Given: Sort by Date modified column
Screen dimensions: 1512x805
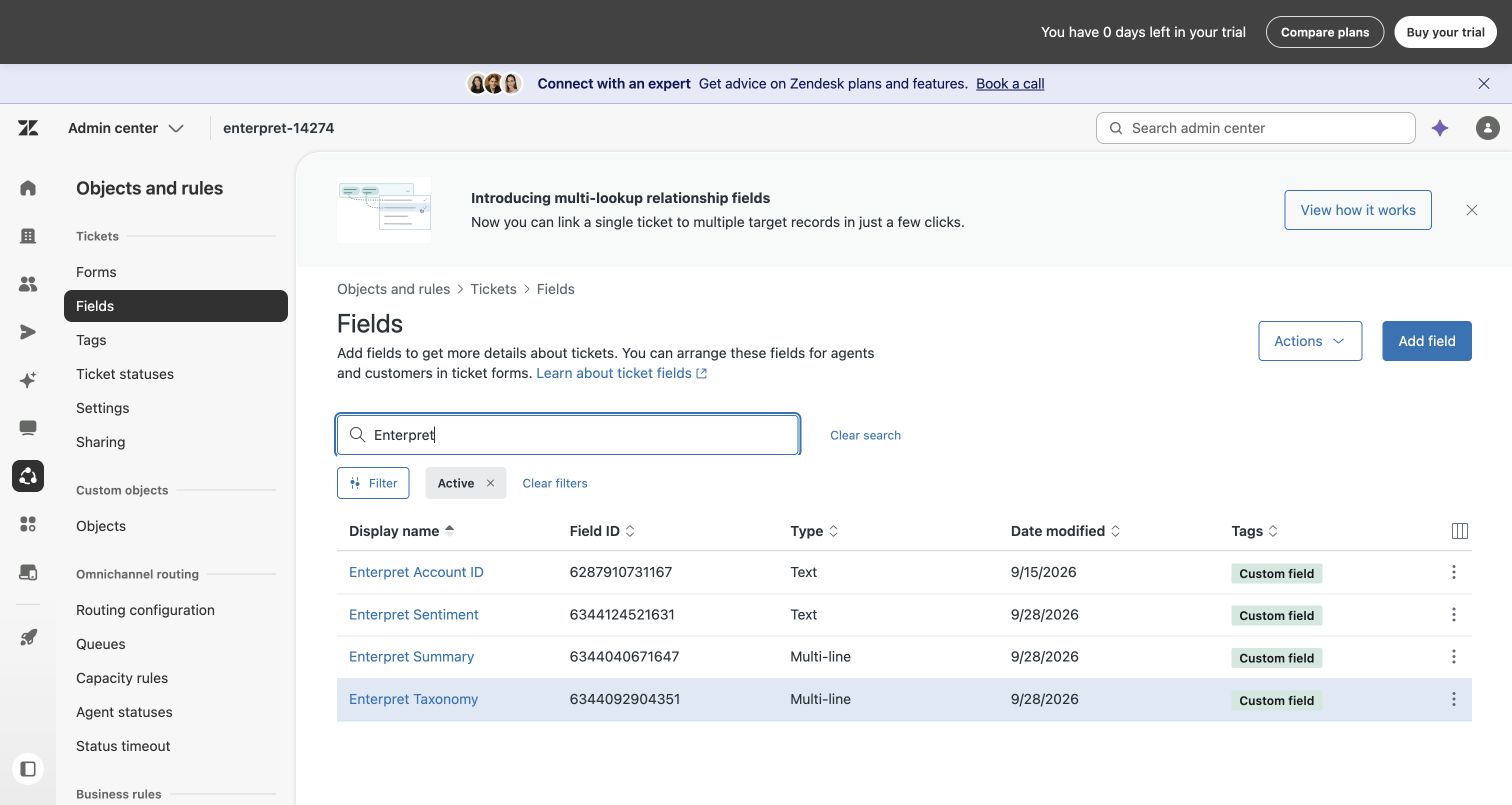Looking at the screenshot, I should [x=1066, y=531].
